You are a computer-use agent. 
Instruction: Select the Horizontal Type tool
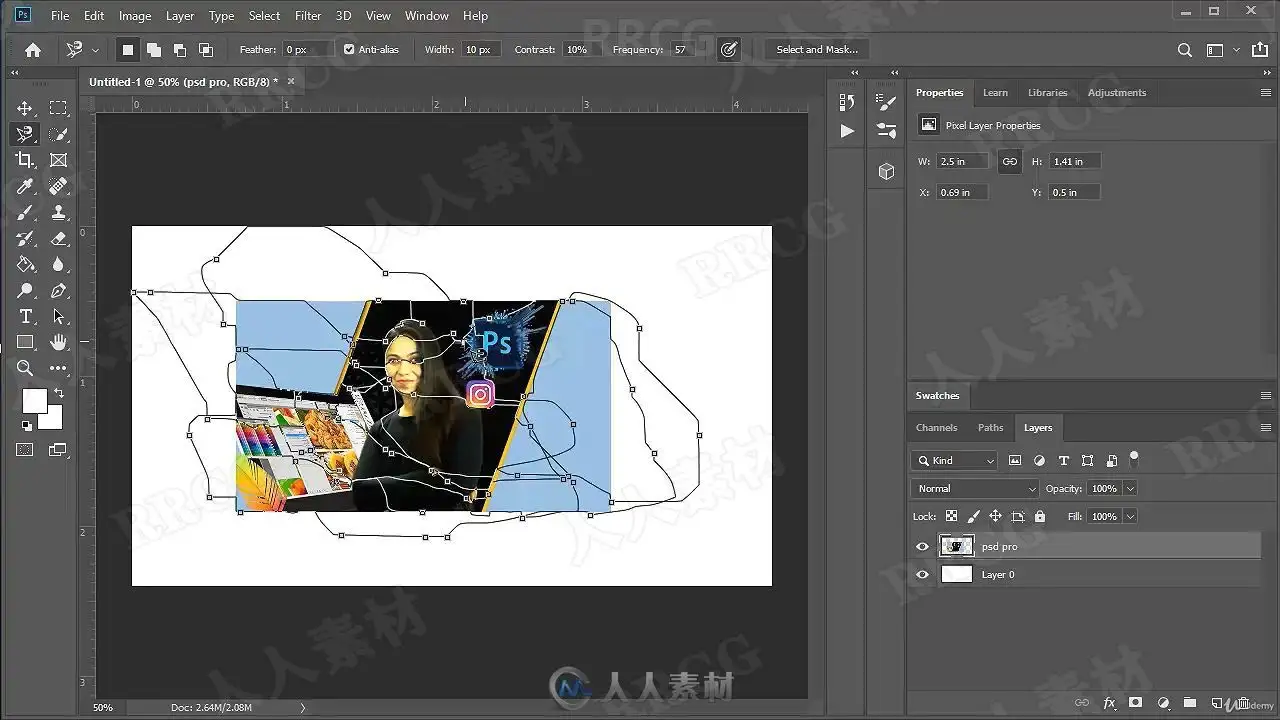(x=25, y=316)
